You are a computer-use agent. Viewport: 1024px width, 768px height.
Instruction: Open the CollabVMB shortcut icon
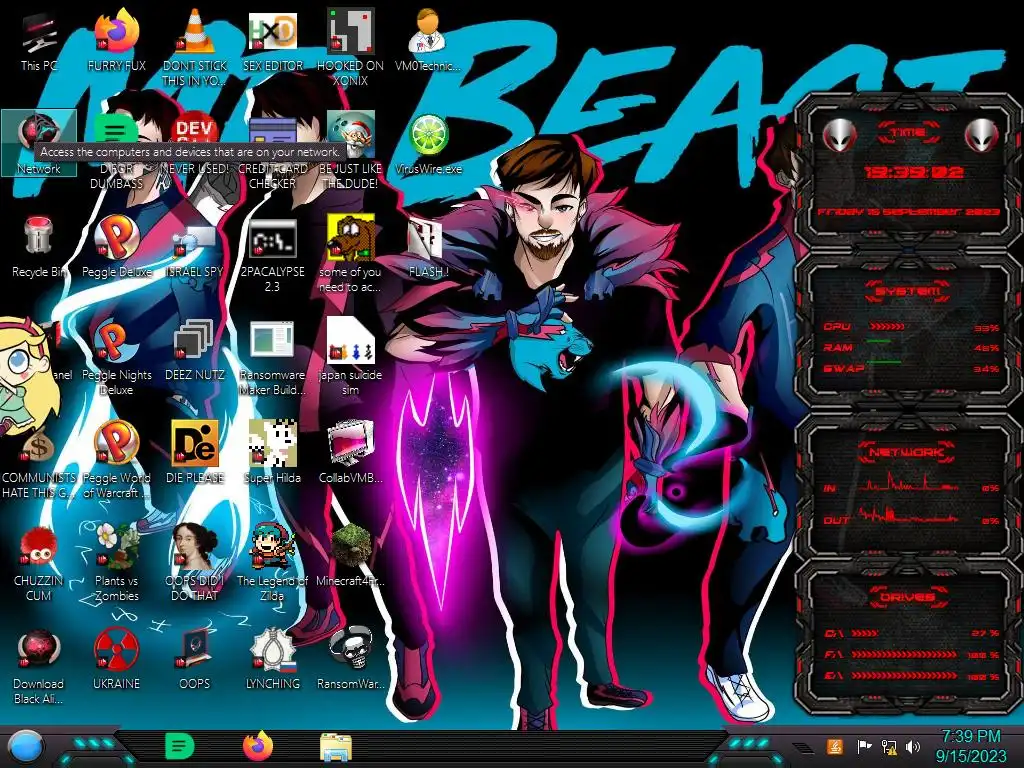(351, 453)
